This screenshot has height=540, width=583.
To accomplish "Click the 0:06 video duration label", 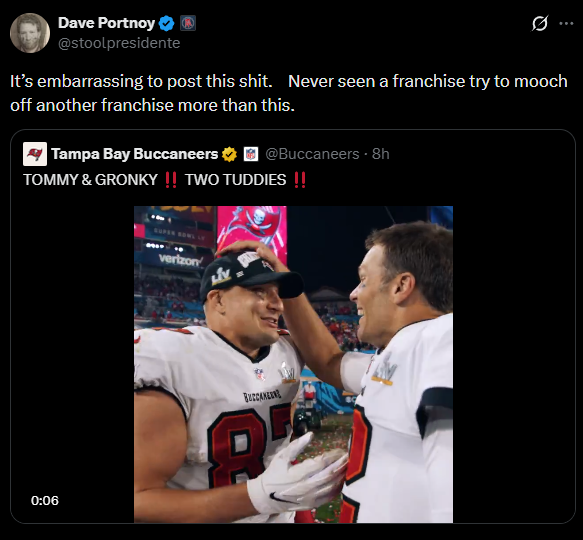I will (x=45, y=501).
